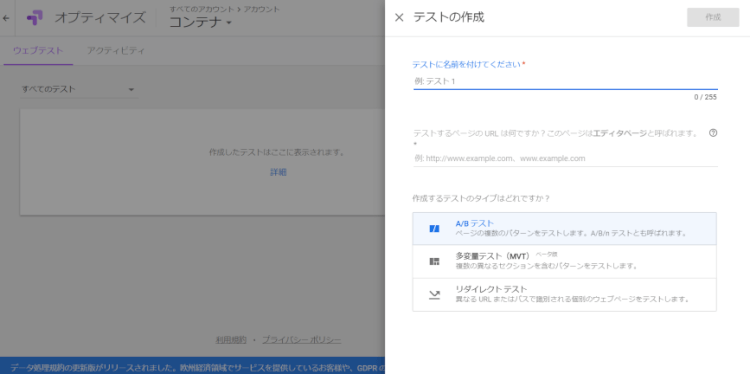Select the 多変量テスト (MVT) option
This screenshot has width=750, height=374.
coord(564,262)
